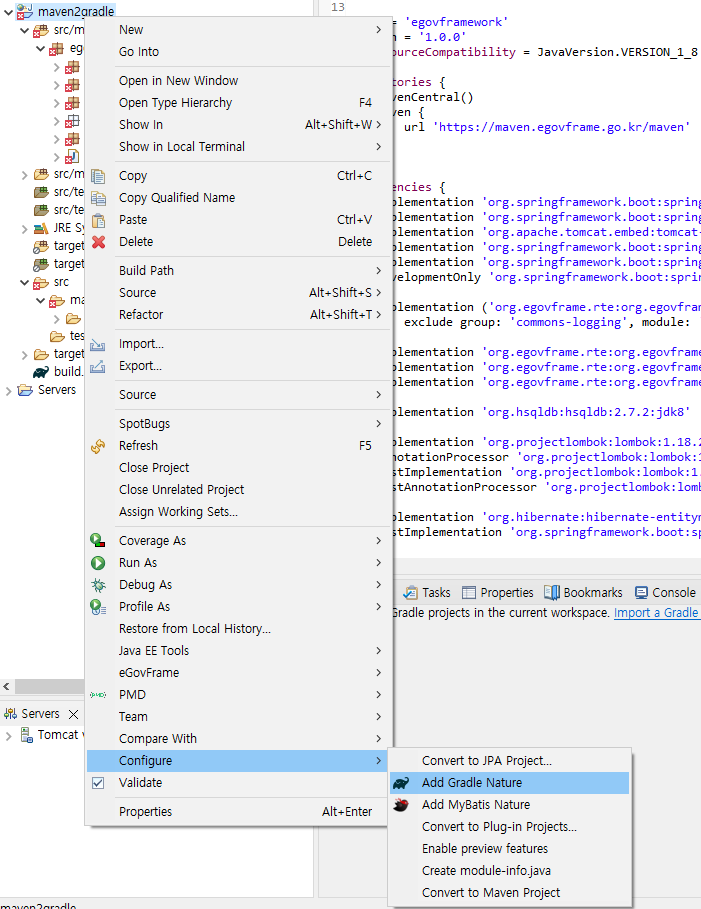This screenshot has width=701, height=909.
Task: Click the Add MyBatis Nature bird icon
Action: (x=401, y=805)
